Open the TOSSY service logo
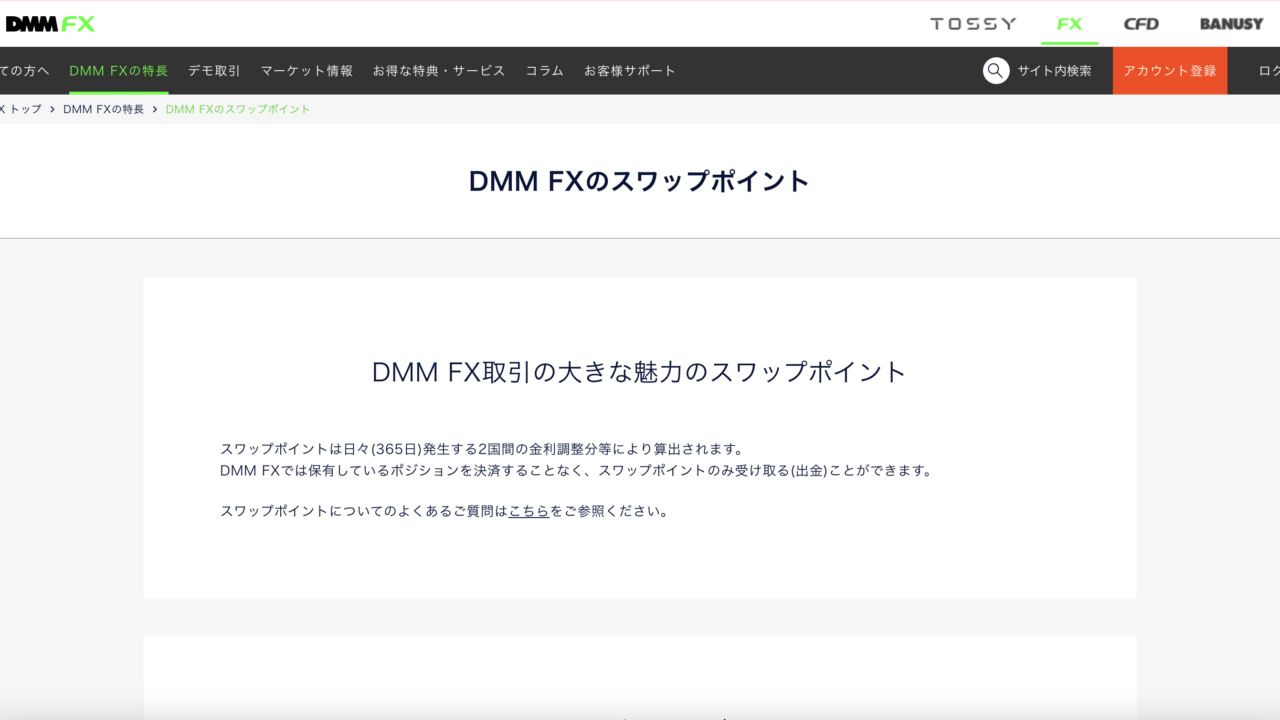The image size is (1280, 720). pos(972,24)
